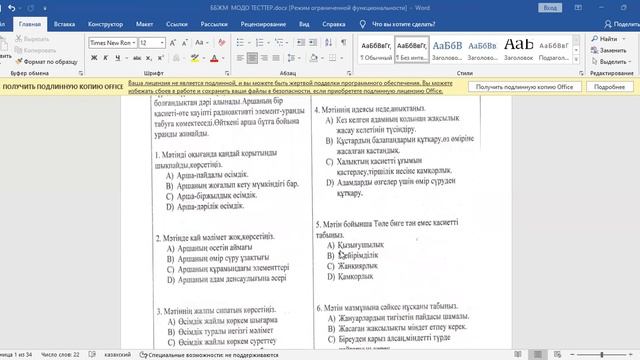
Task: Open the font color dropdown arrow
Action: click(223, 58)
